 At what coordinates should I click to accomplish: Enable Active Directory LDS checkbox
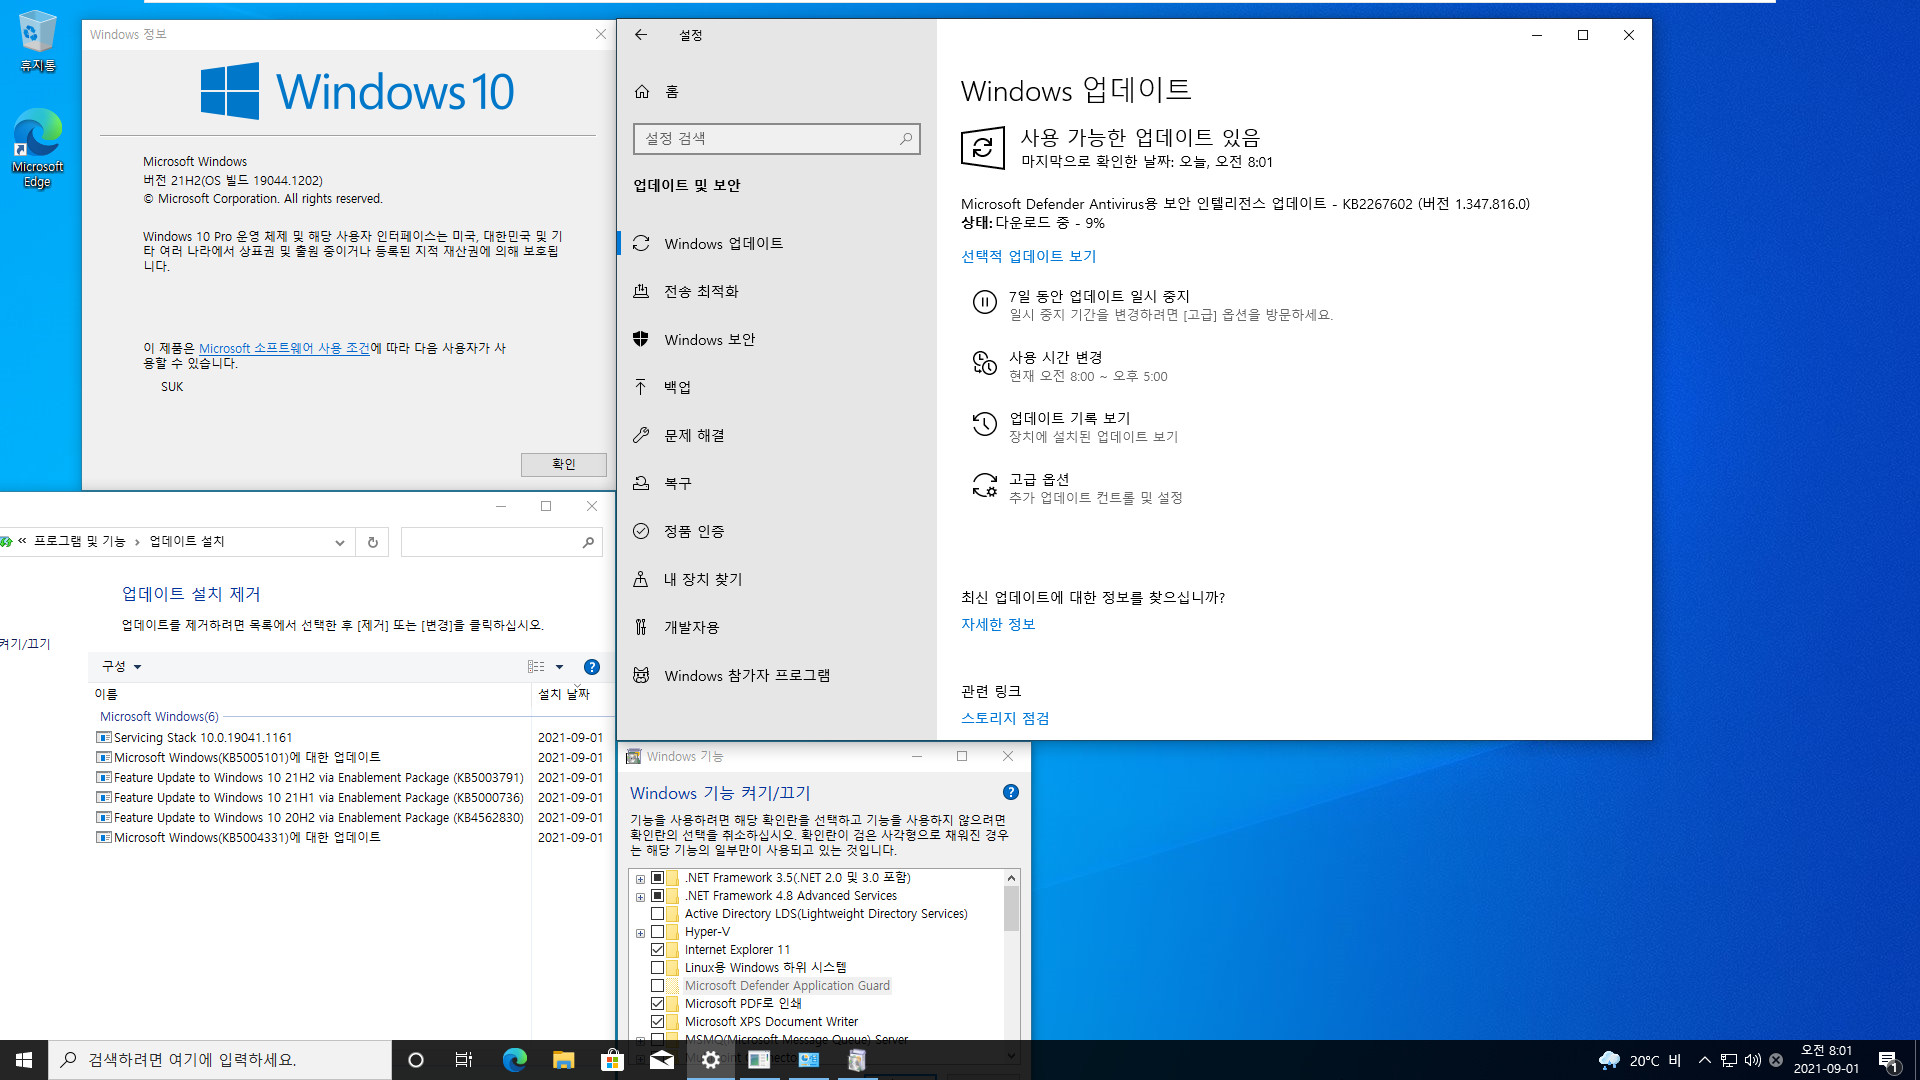click(x=657, y=914)
